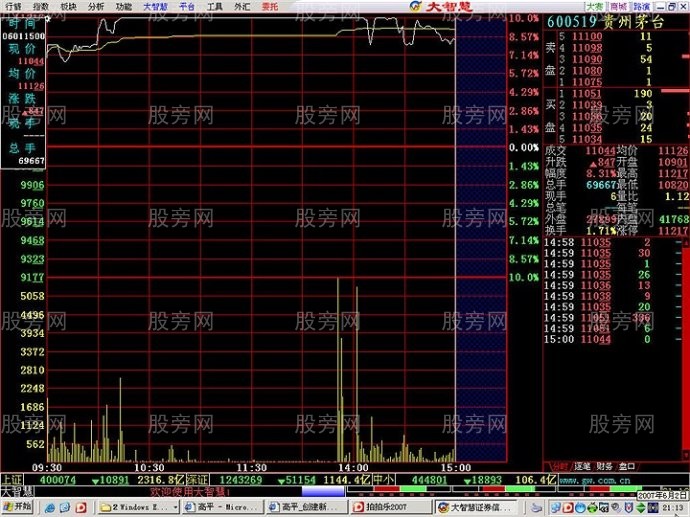
Task: Click the red system tray icon
Action: tap(568, 508)
